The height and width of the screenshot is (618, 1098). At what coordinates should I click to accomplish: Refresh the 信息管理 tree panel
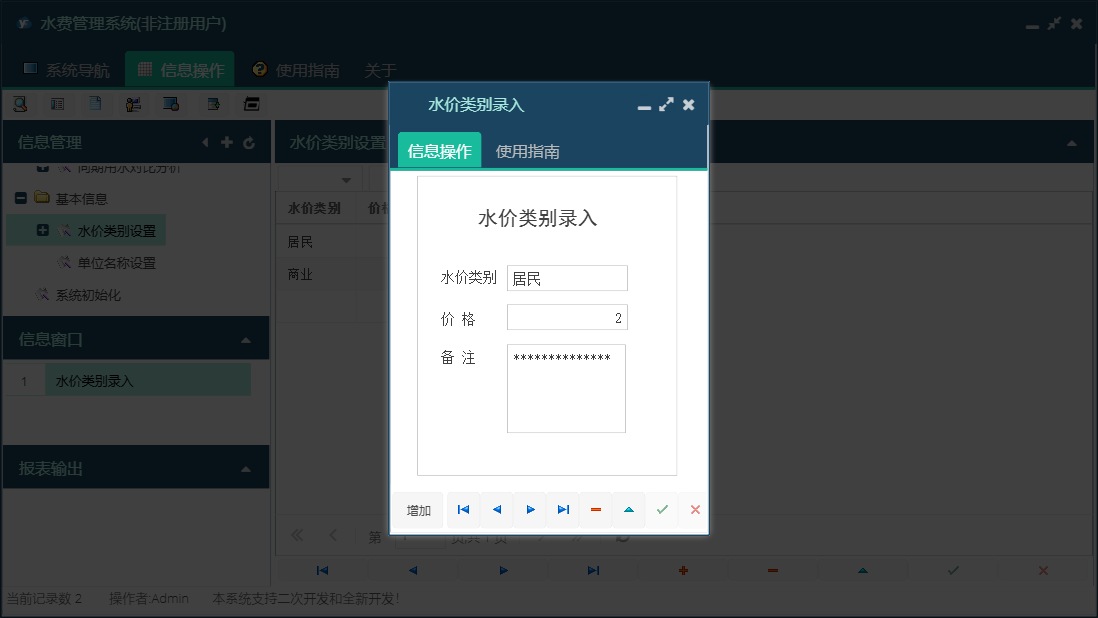[249, 142]
